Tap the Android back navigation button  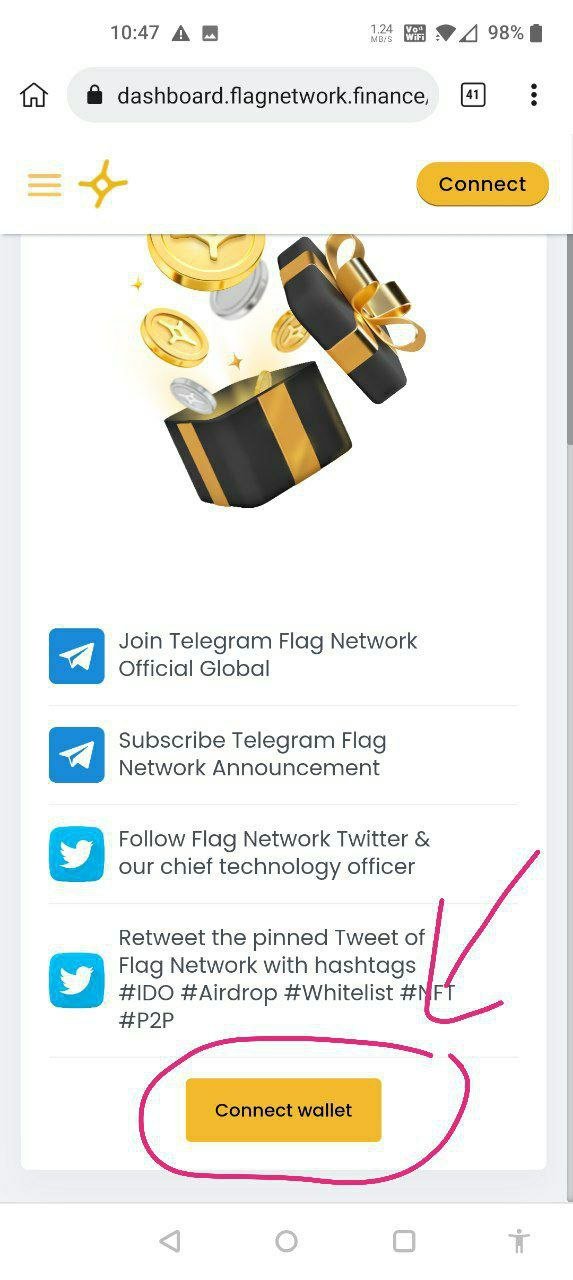[x=170, y=1241]
